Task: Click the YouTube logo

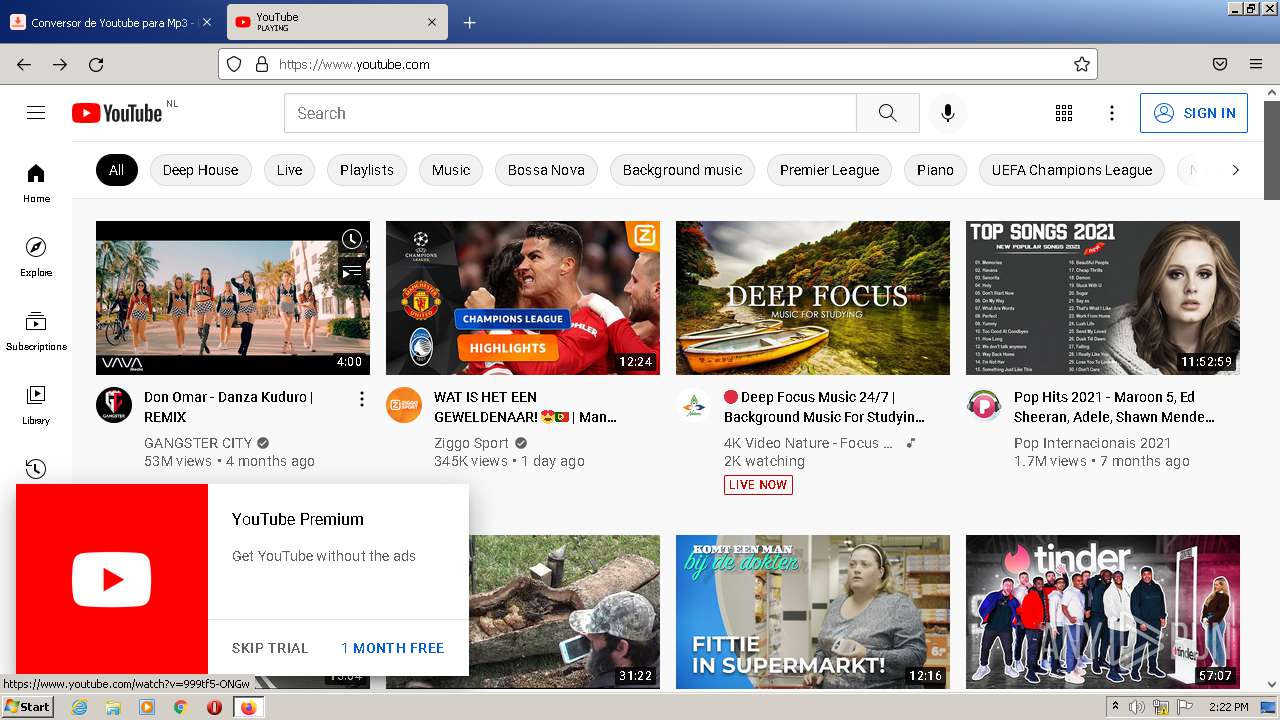Action: pos(117,113)
